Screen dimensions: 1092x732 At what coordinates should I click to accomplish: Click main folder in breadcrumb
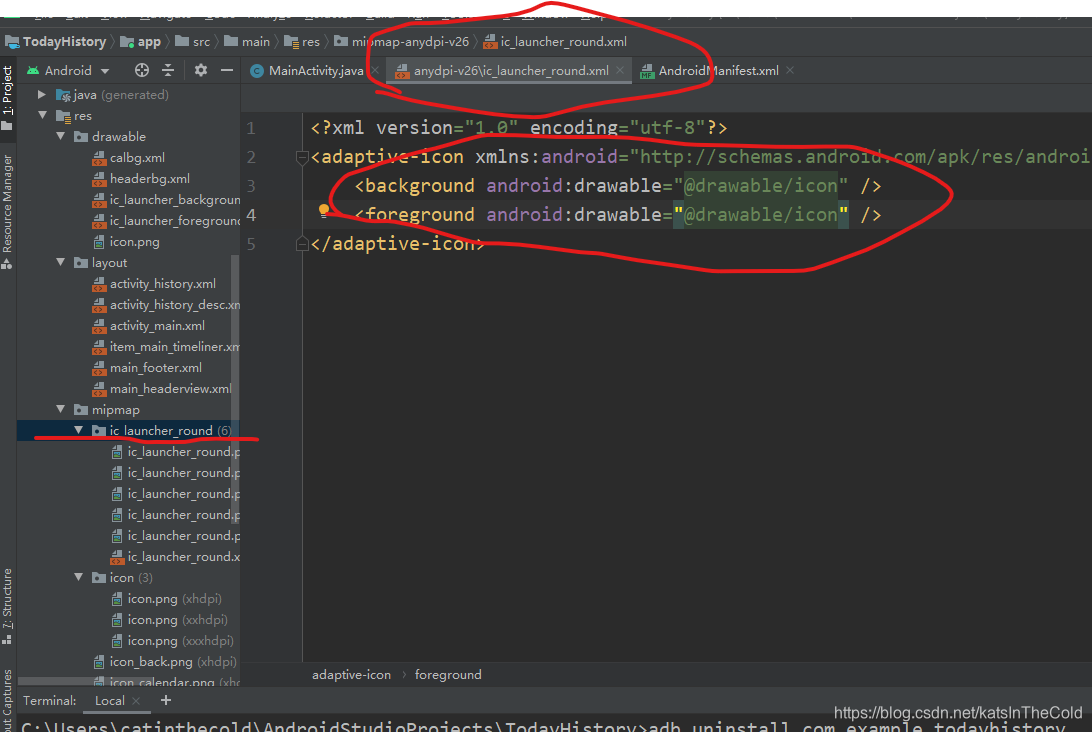[x=247, y=42]
